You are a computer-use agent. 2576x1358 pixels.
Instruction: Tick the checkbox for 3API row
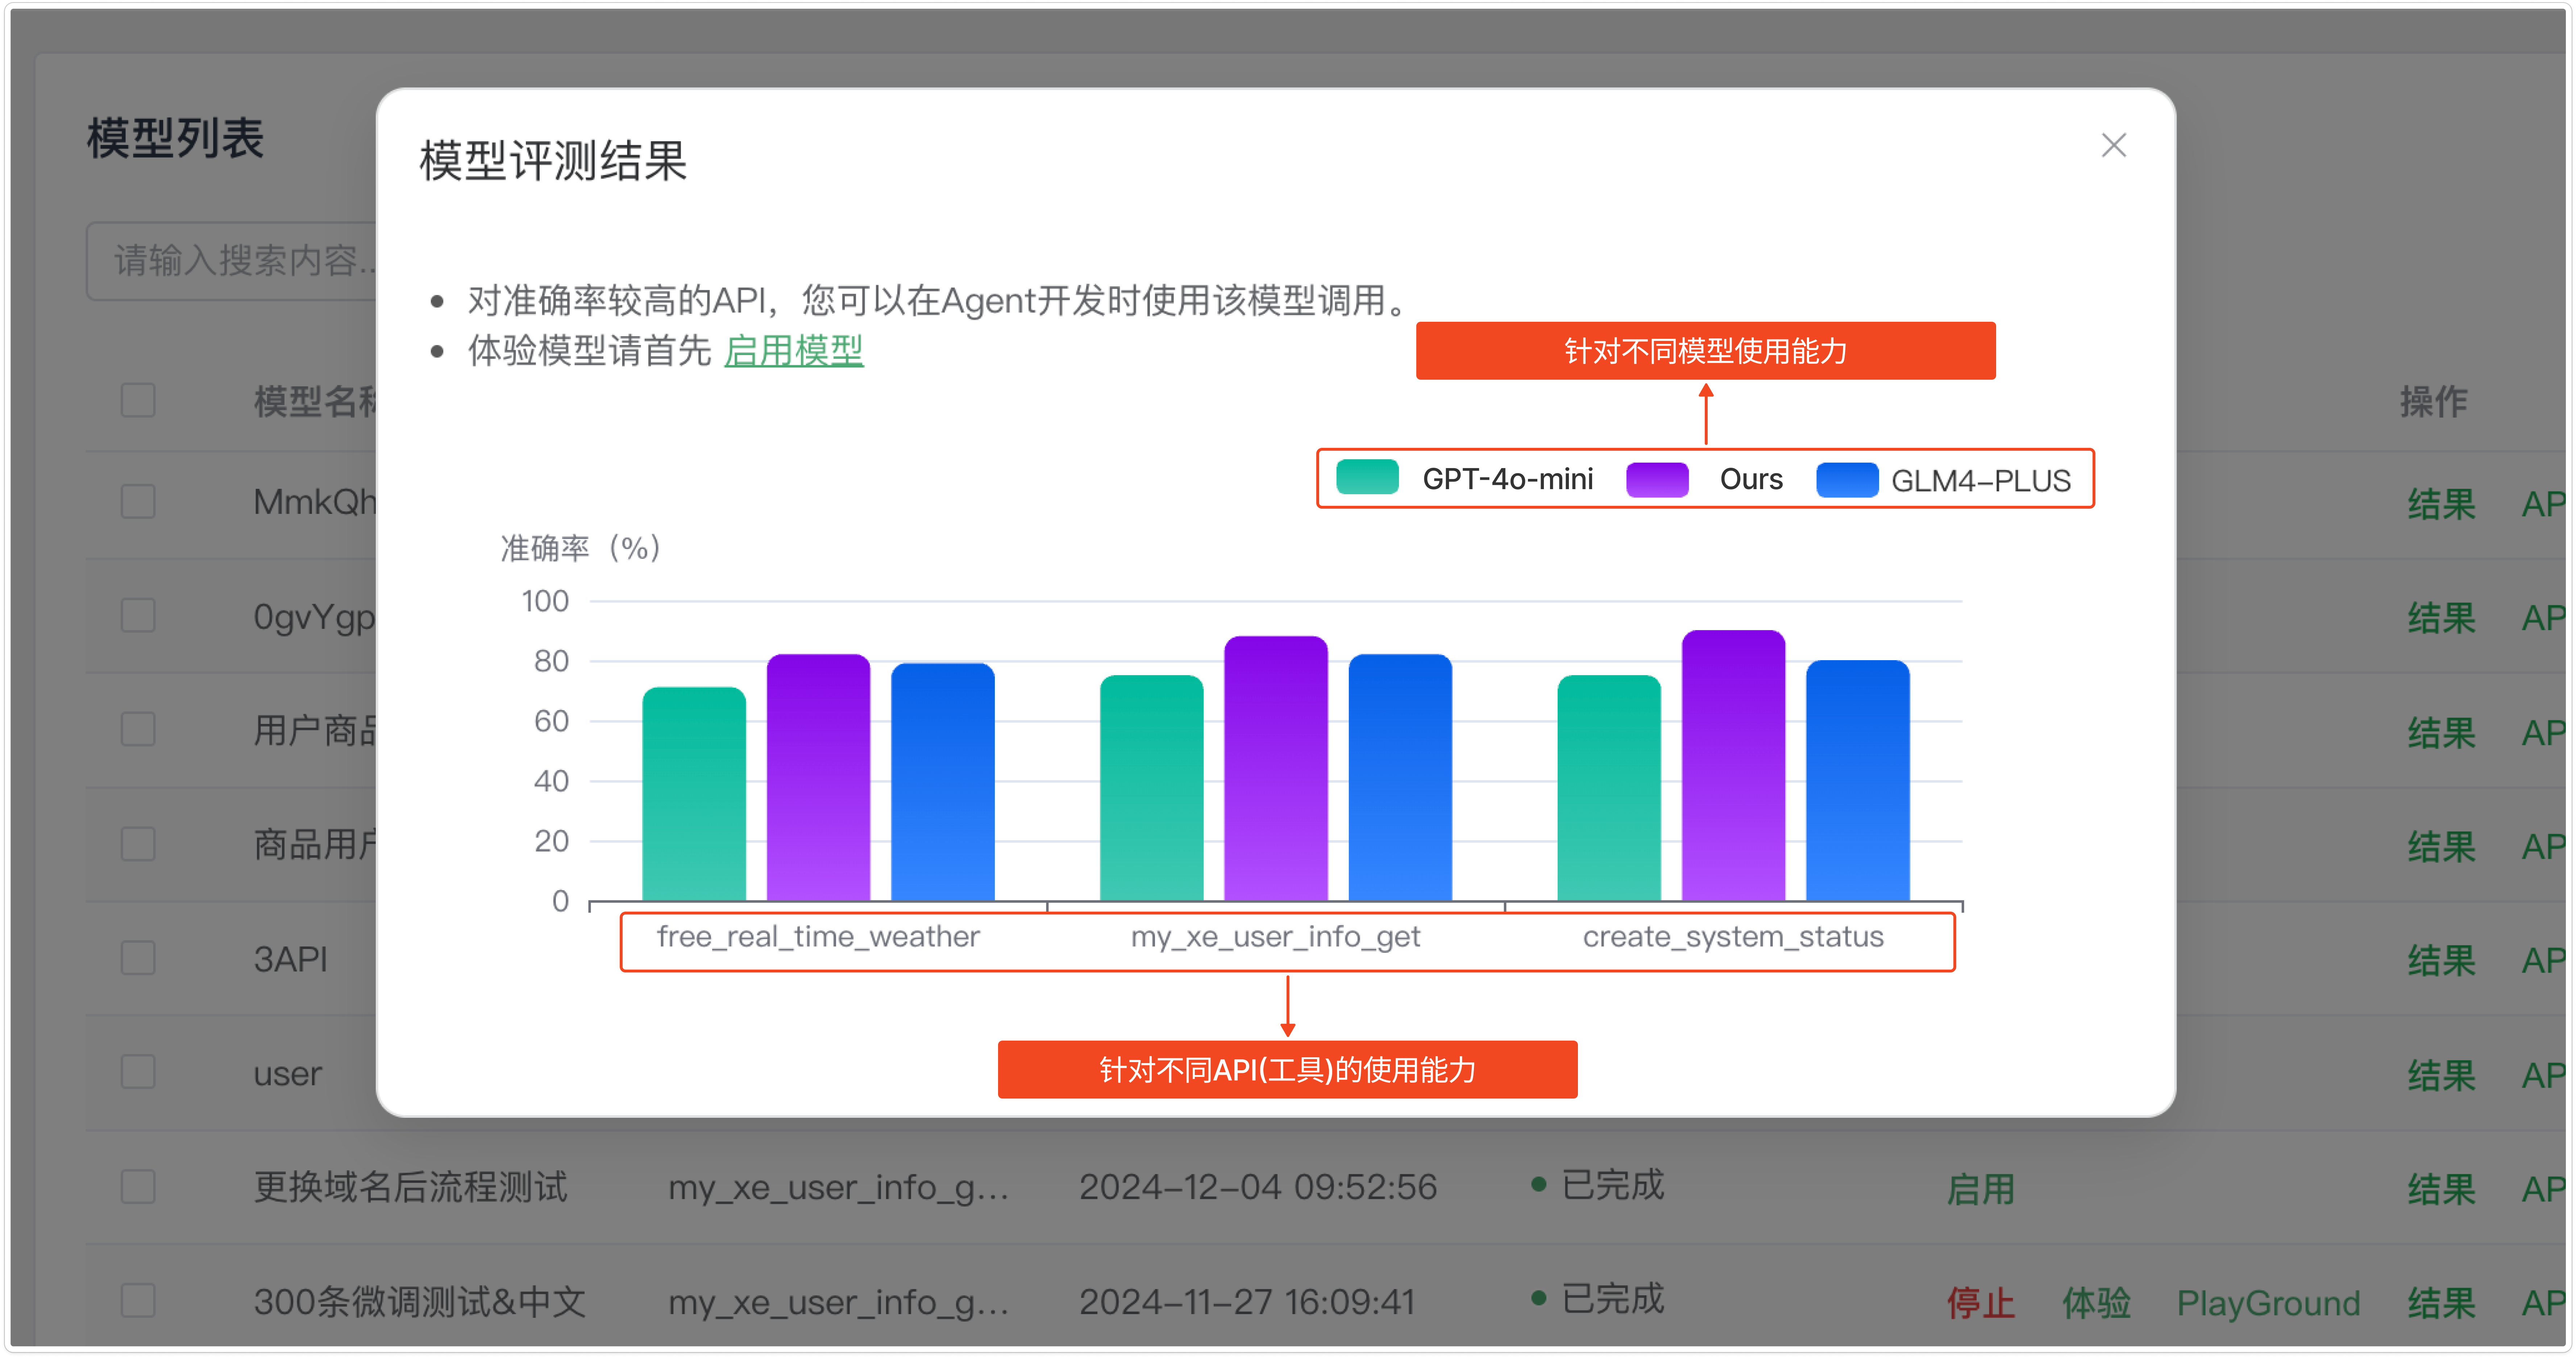pyautogui.click(x=138, y=958)
